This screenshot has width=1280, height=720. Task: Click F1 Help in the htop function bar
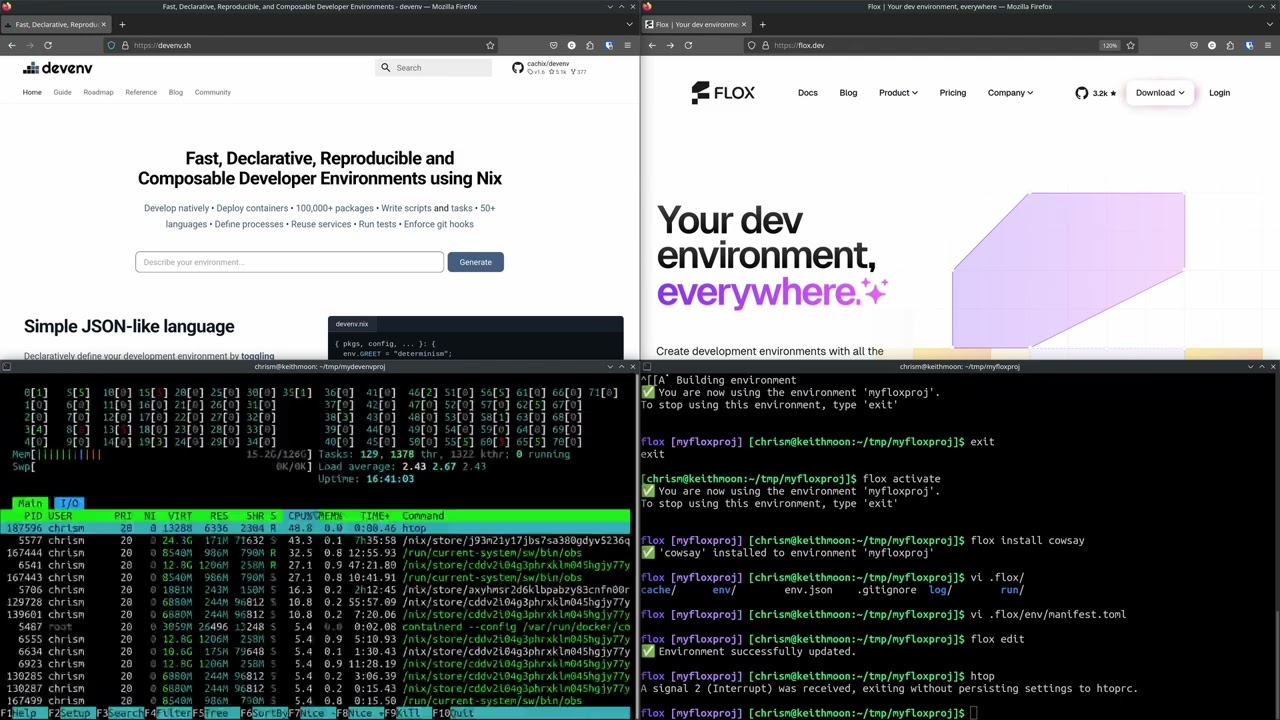(23, 713)
